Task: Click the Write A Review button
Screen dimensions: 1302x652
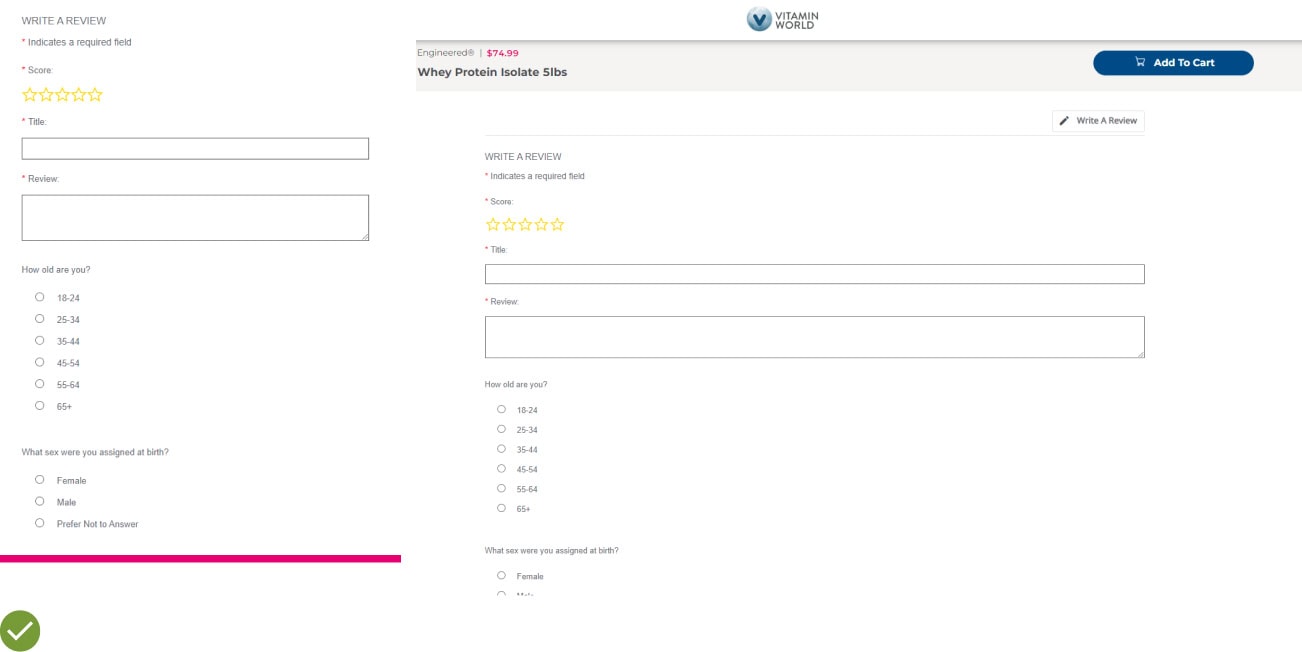Action: pos(1098,121)
